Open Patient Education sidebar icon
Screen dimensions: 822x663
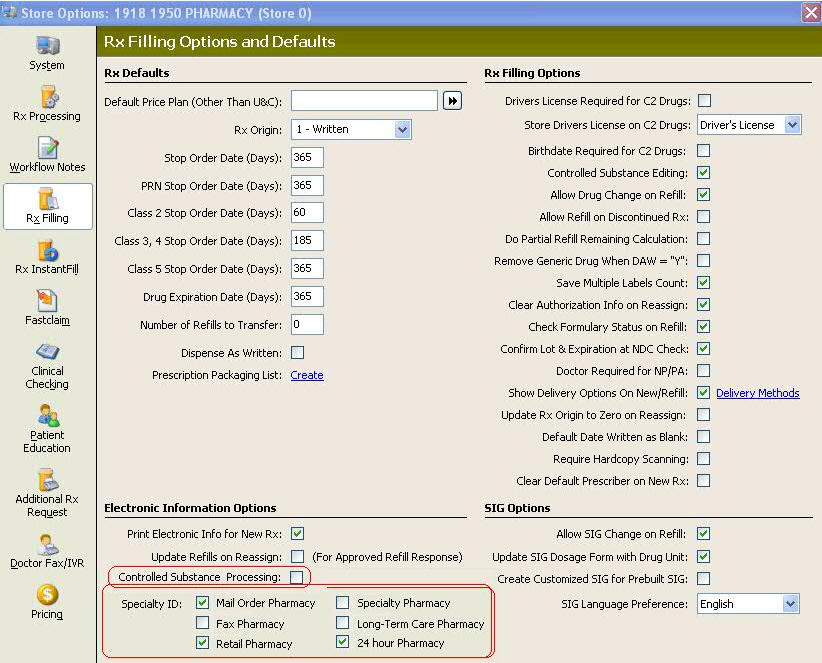pyautogui.click(x=47, y=416)
